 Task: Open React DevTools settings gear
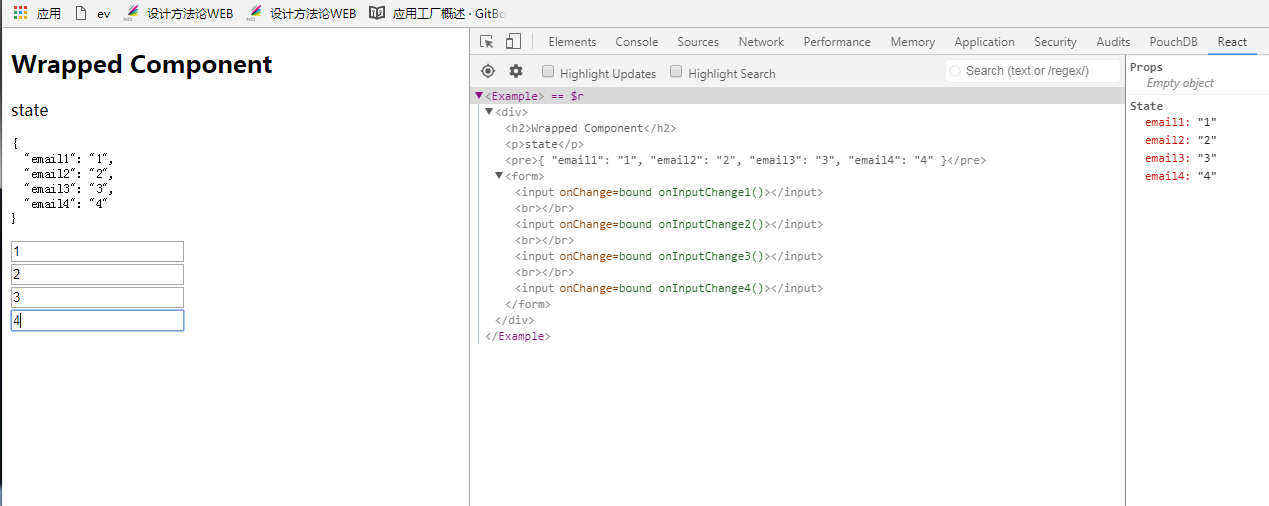click(x=516, y=71)
